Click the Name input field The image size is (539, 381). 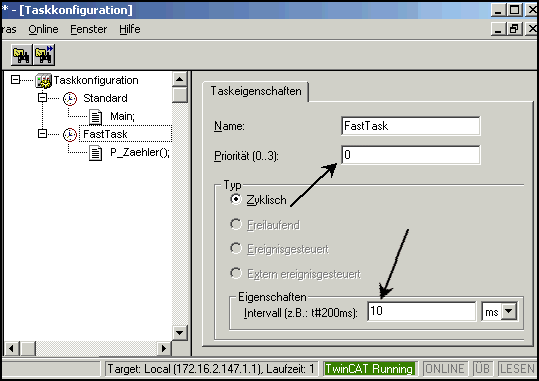click(411, 126)
